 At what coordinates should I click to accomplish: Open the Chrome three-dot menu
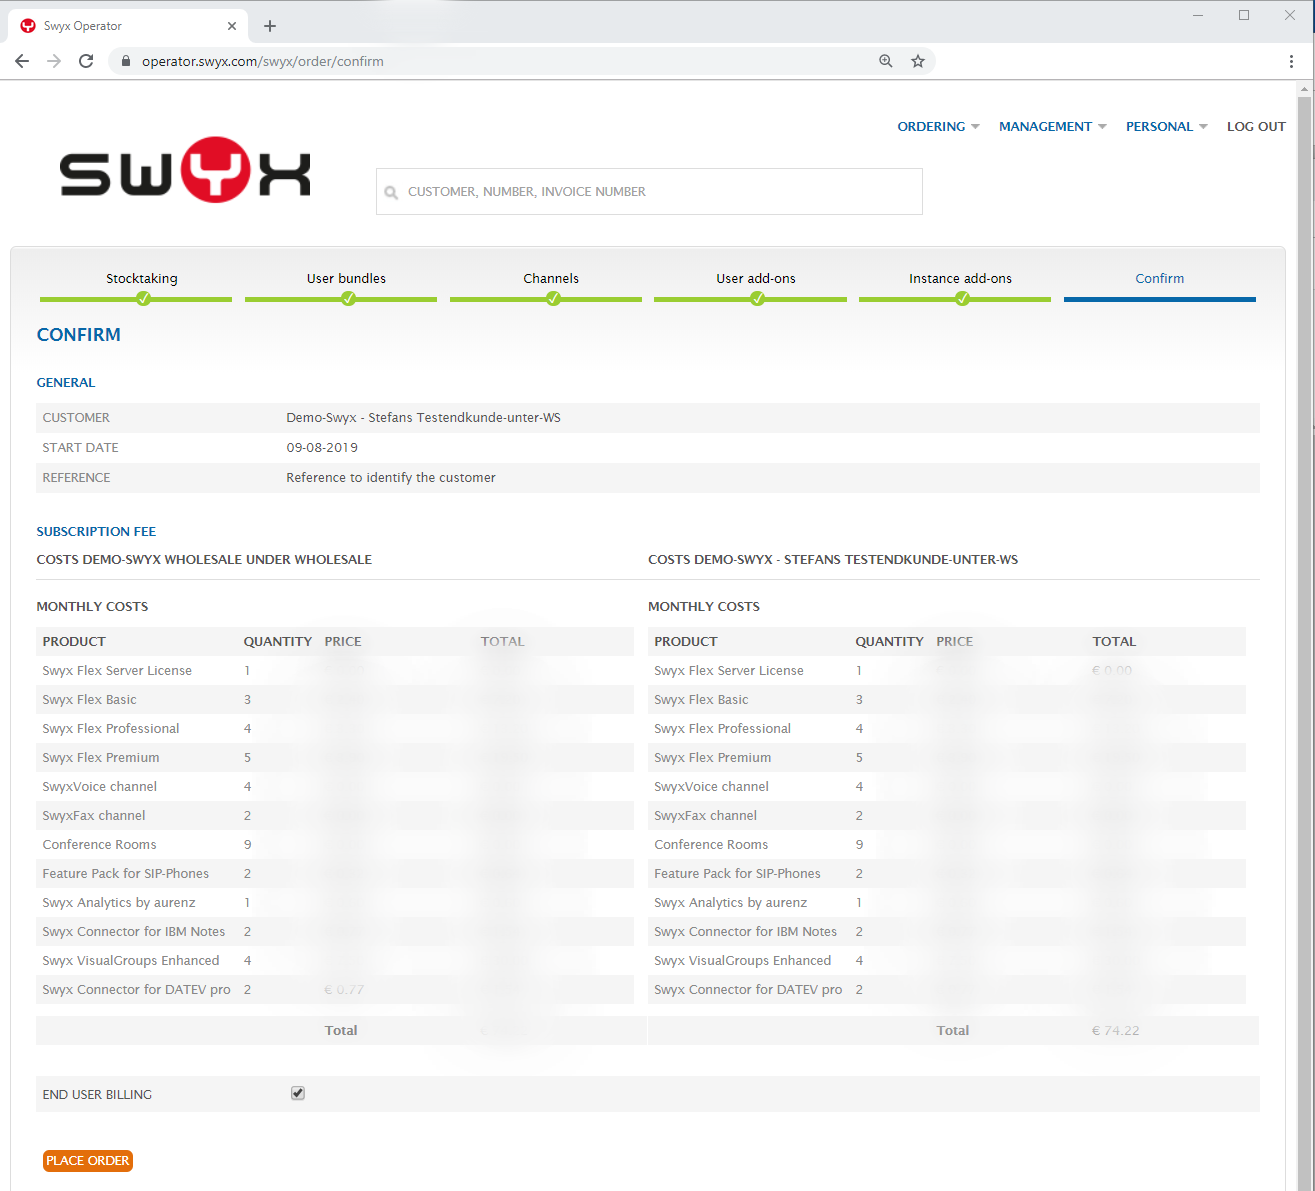[x=1291, y=61]
